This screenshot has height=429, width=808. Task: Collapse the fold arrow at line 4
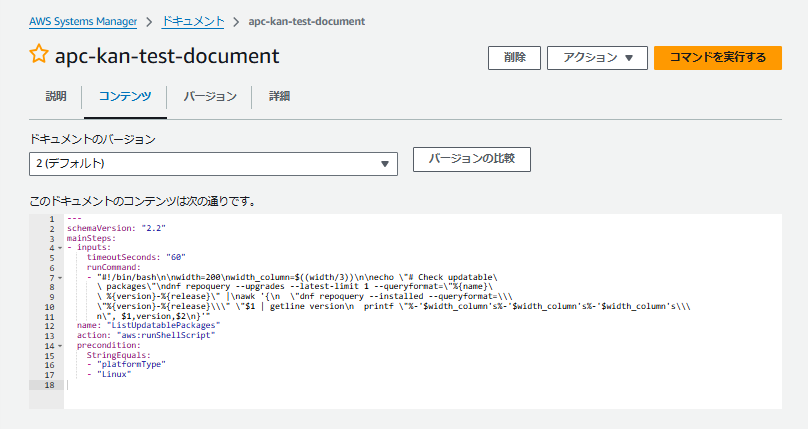[x=60, y=248]
